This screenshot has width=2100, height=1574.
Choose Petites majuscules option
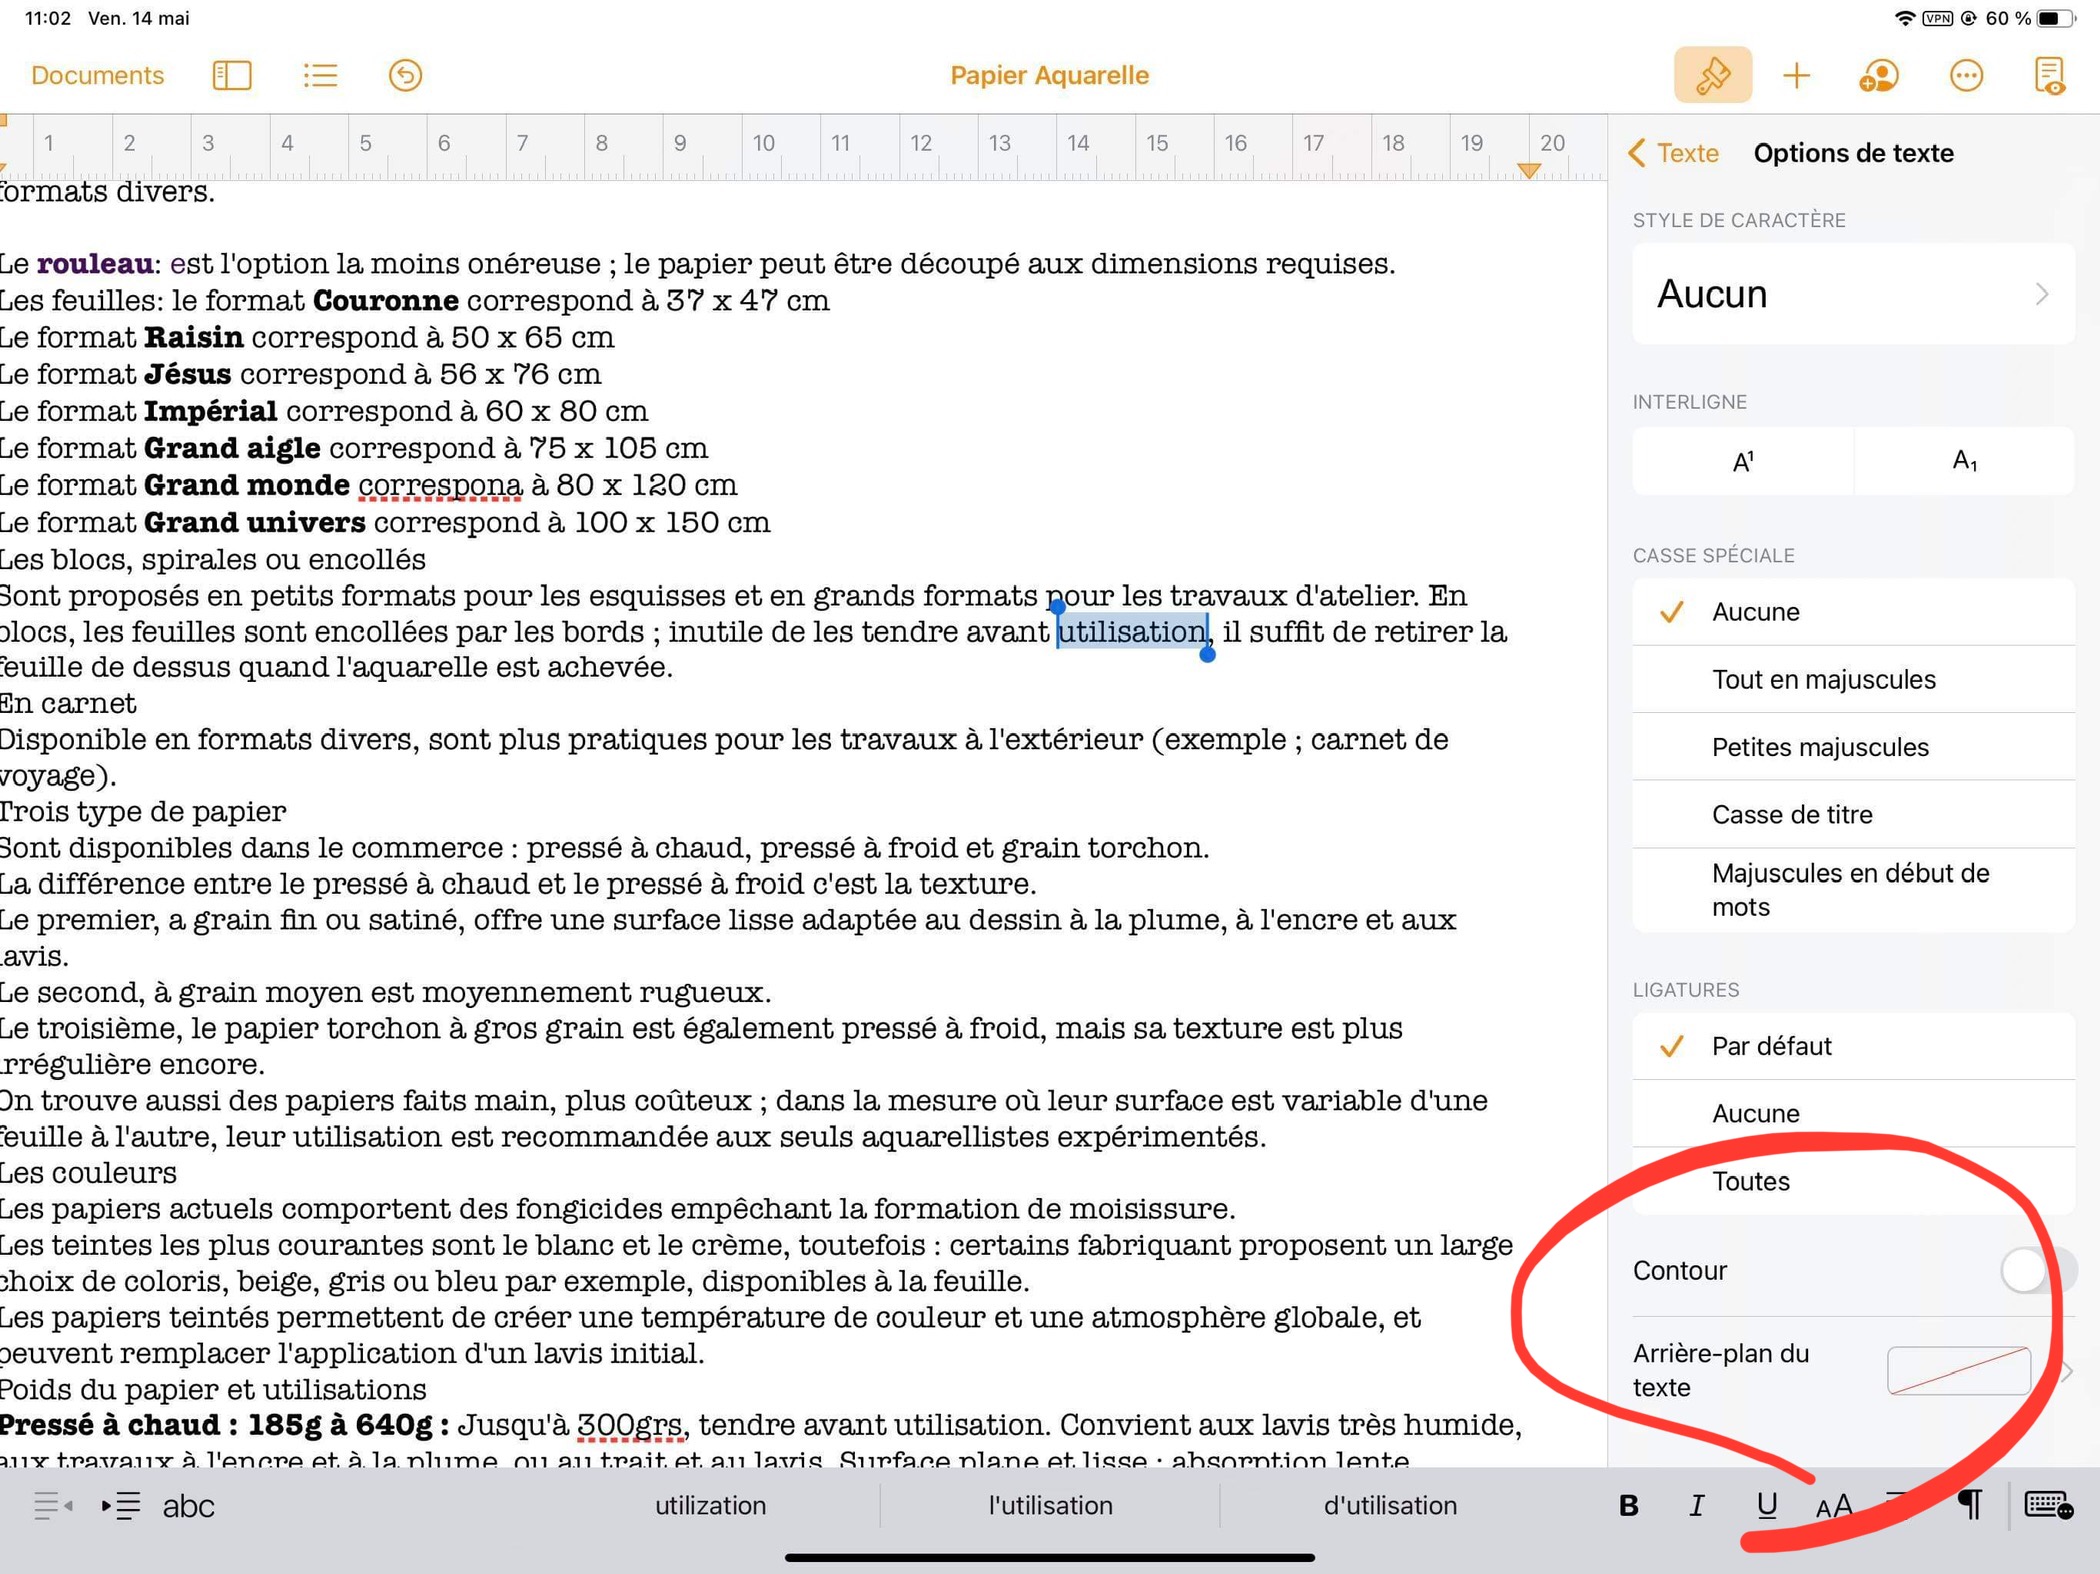1819,747
